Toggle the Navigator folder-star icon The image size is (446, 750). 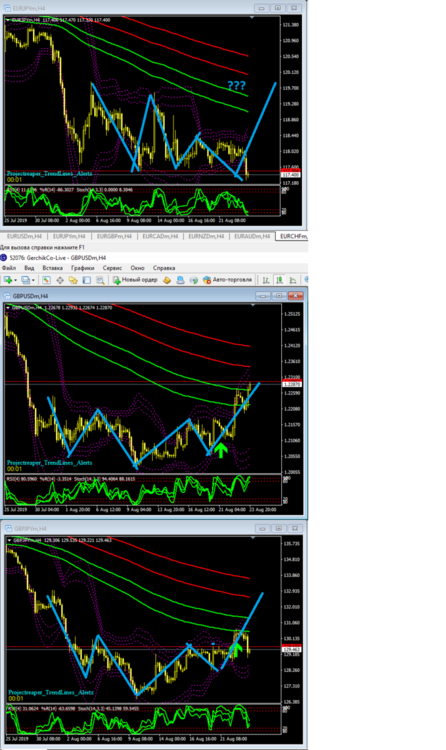[x=73, y=280]
